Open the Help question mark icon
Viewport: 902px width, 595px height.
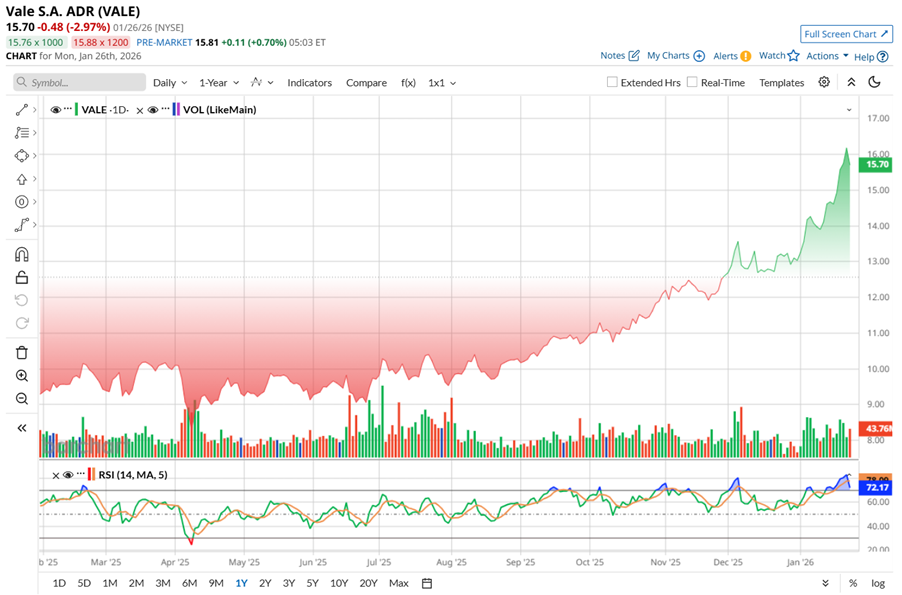click(x=883, y=56)
